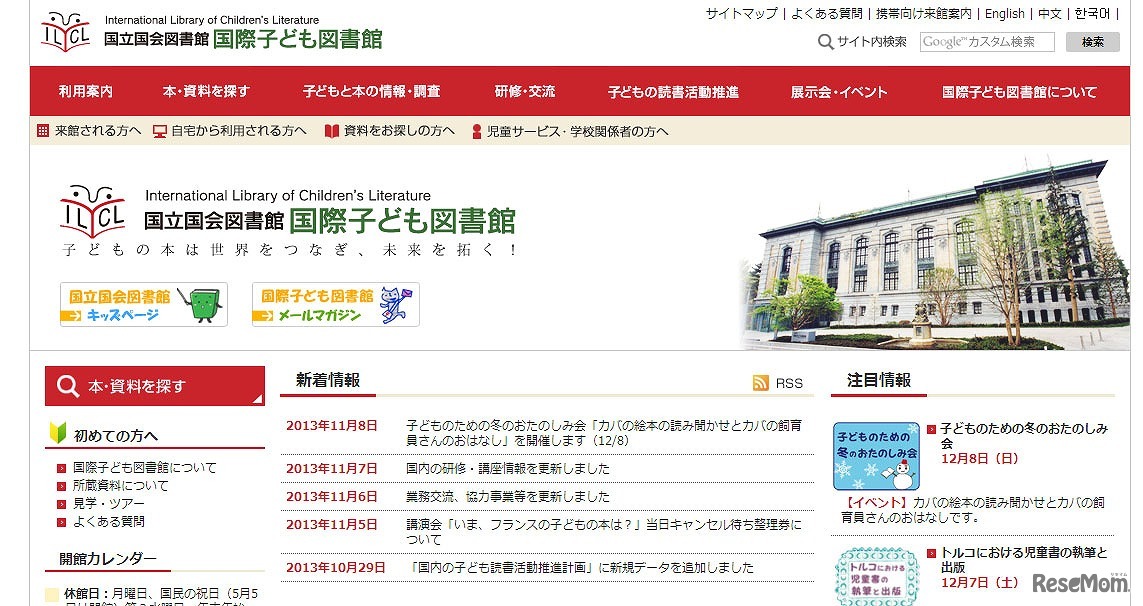The height and width of the screenshot is (606, 1143).
Task: Open the 資料をお探しの方へ link
Action: pyautogui.click(x=399, y=131)
